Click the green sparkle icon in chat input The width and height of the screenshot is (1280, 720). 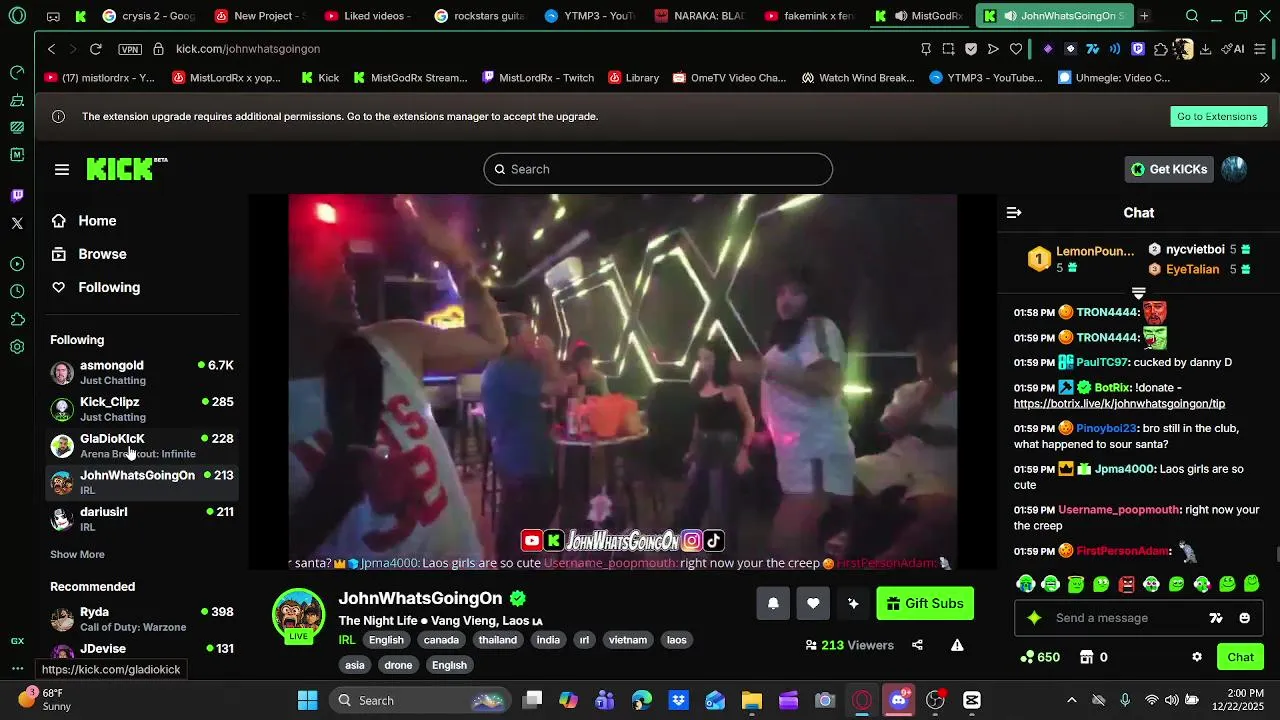[x=1034, y=618]
